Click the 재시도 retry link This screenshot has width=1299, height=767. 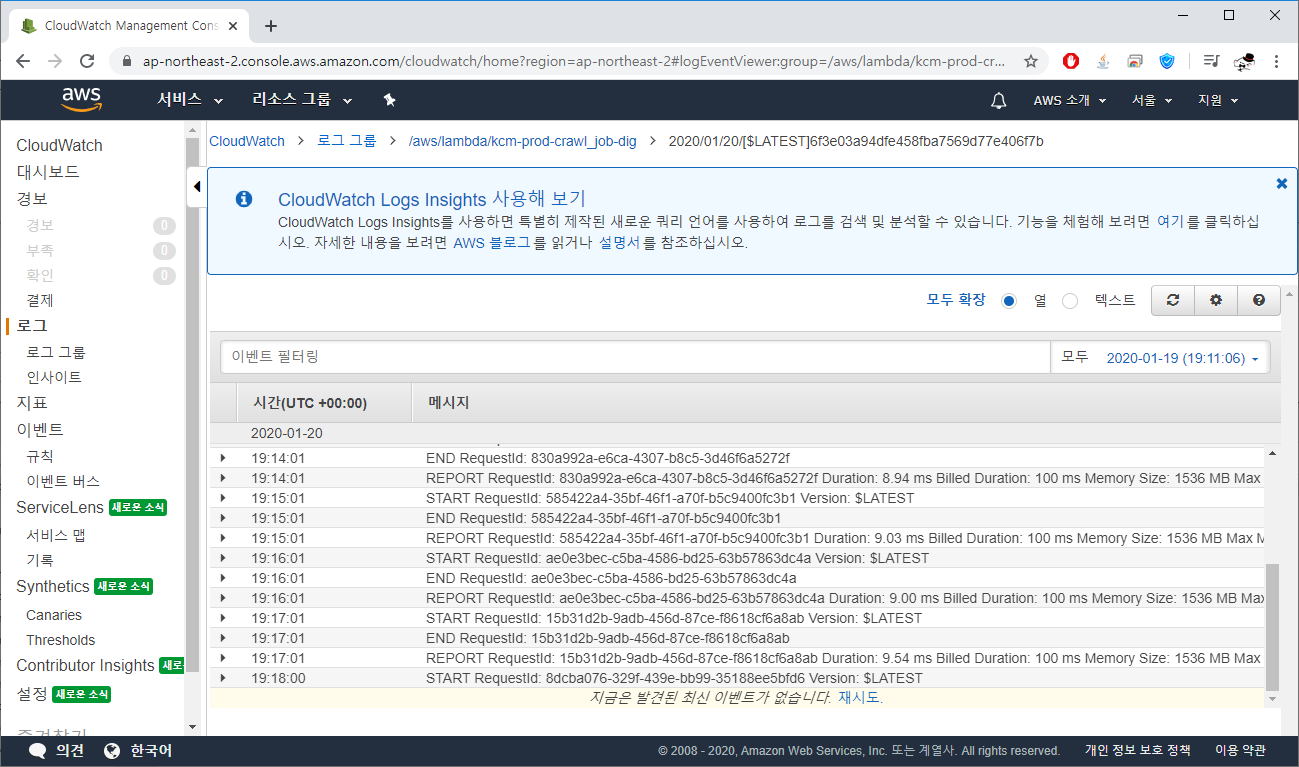pyautogui.click(x=859, y=697)
